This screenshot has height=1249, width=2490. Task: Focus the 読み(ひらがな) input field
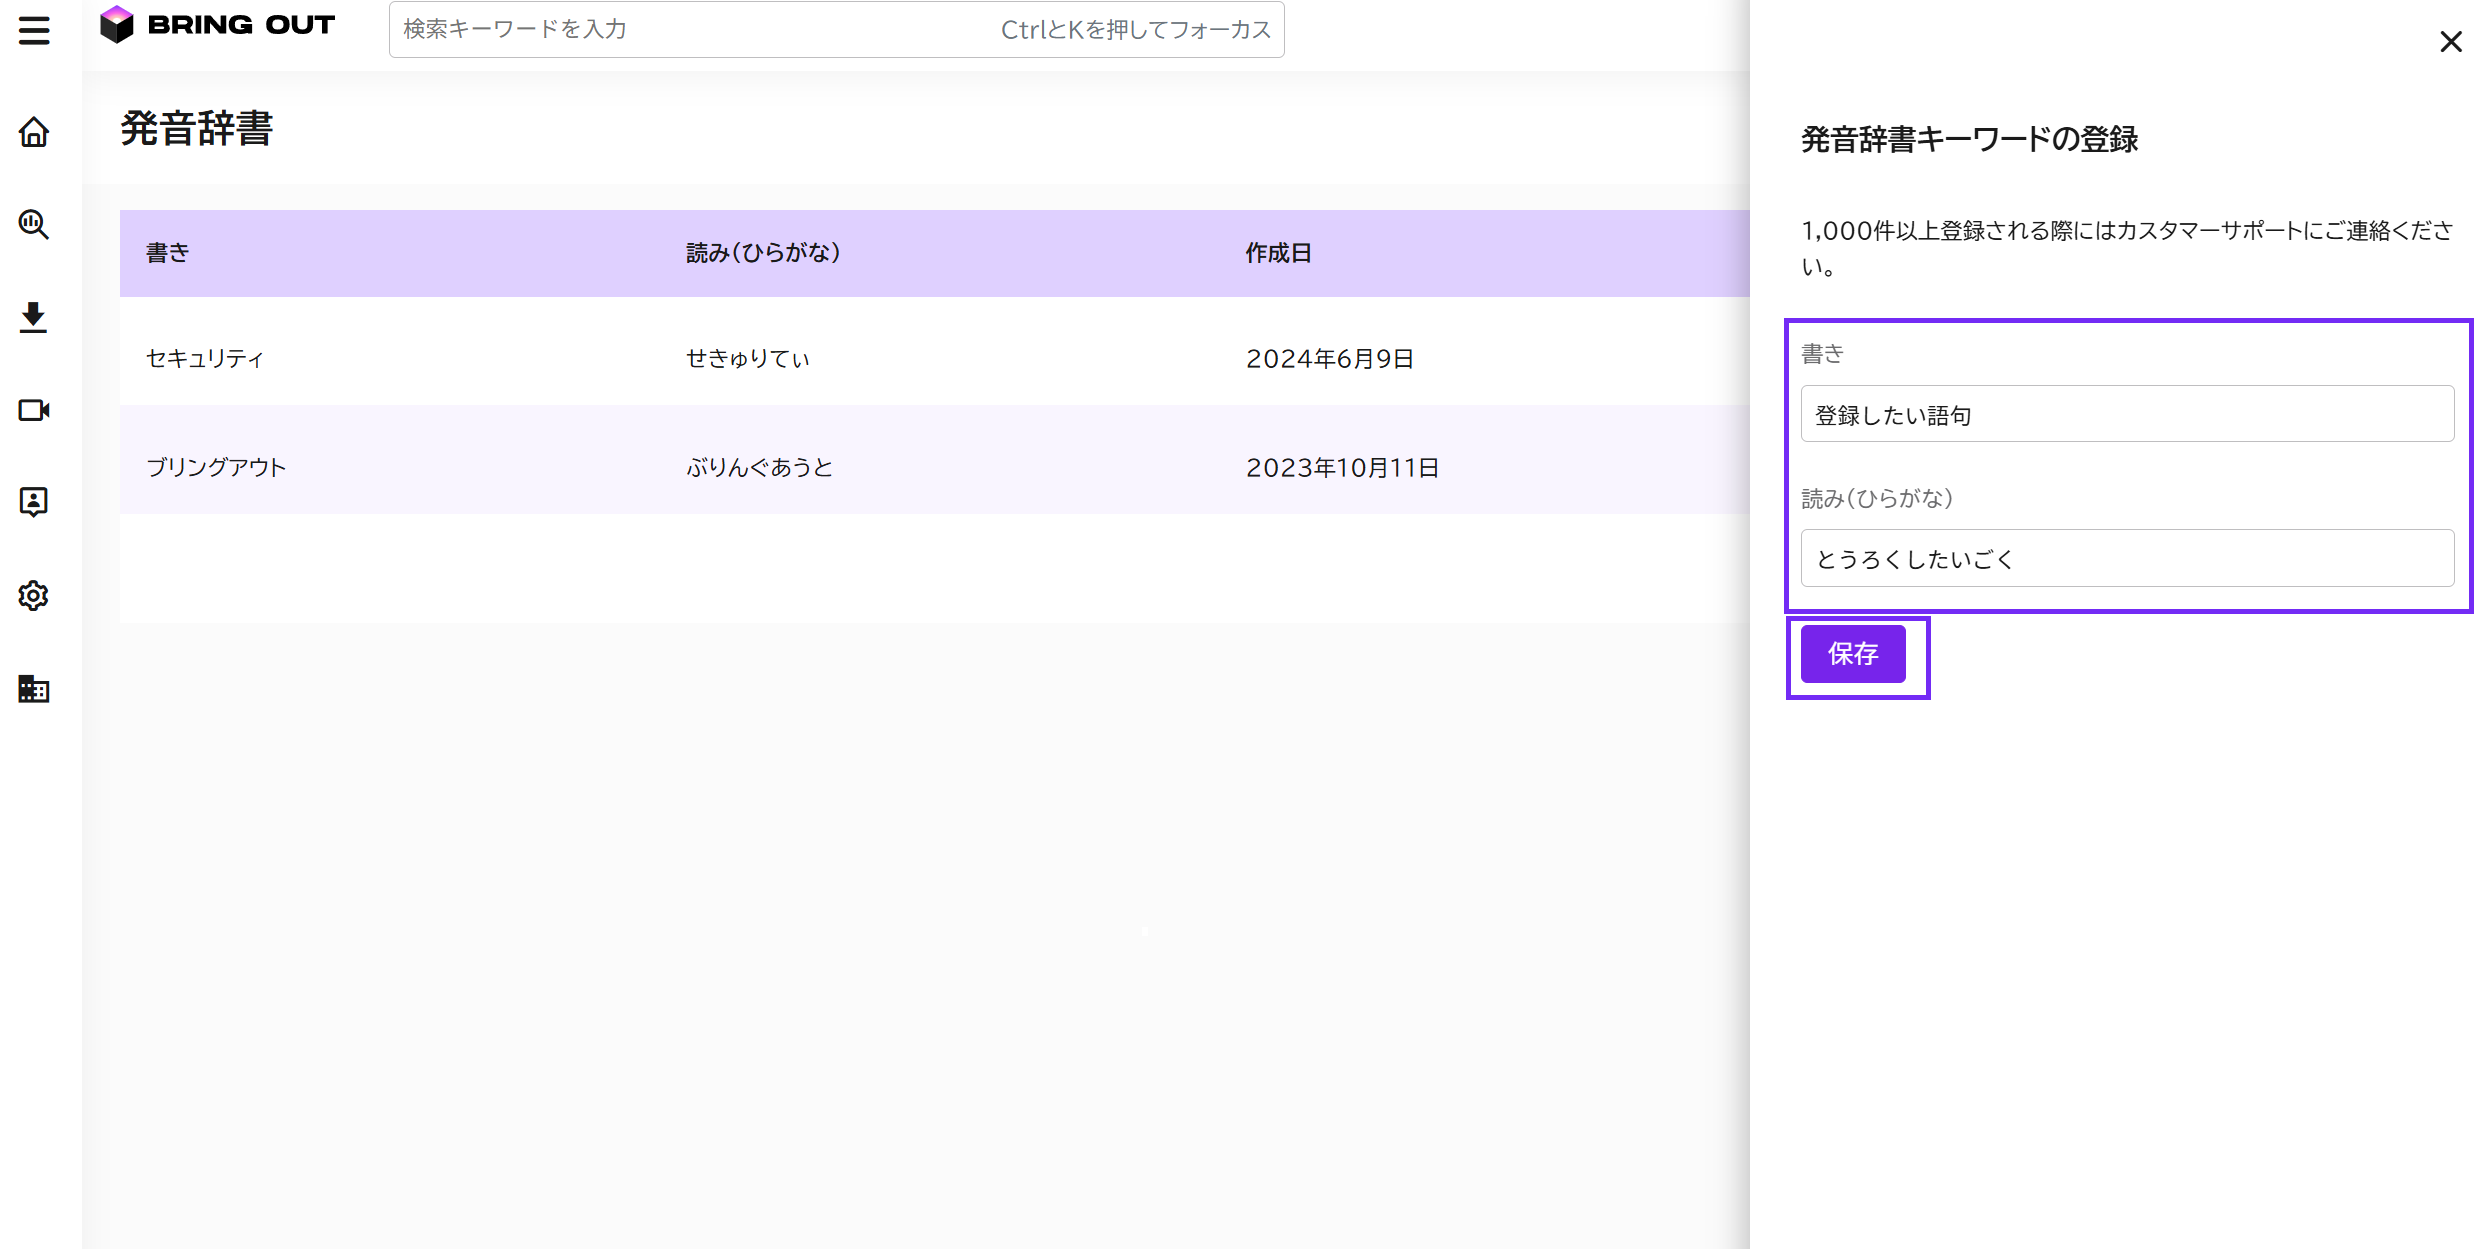[x=2127, y=558]
